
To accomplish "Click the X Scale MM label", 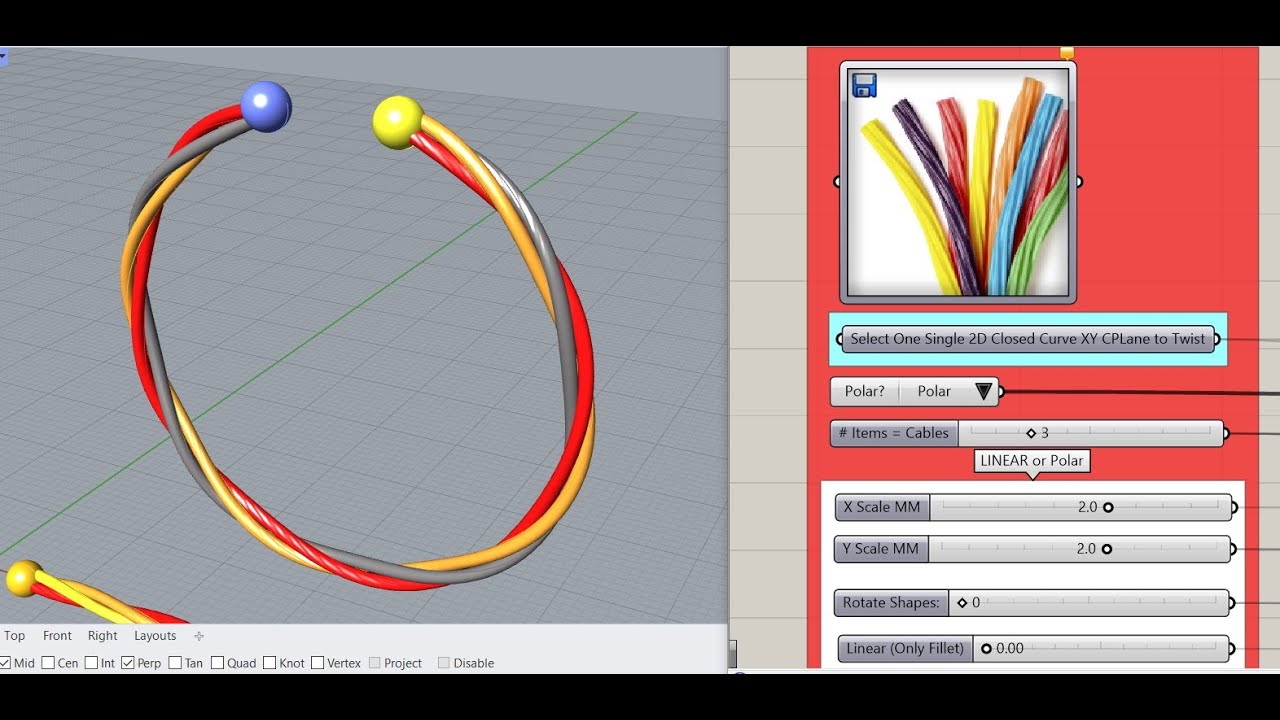I will coord(882,507).
